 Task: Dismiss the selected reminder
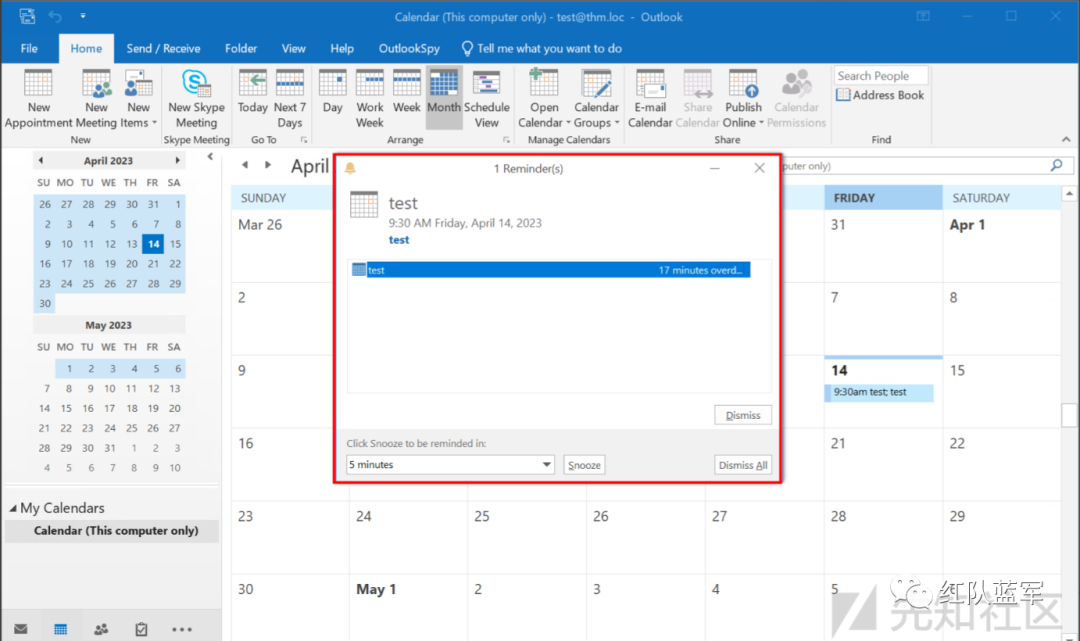742,415
